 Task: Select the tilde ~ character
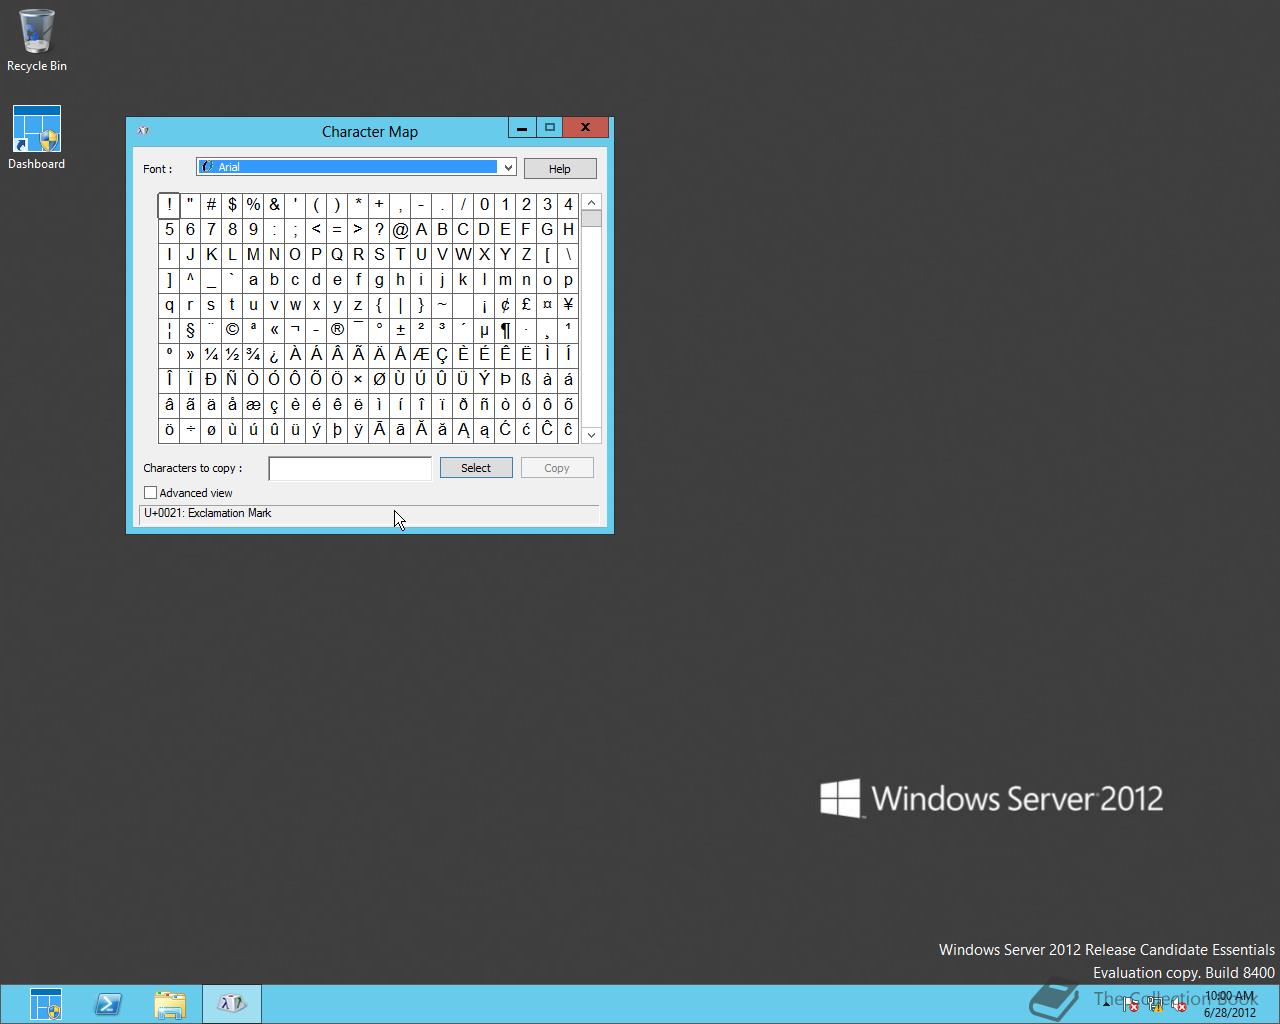[442, 305]
